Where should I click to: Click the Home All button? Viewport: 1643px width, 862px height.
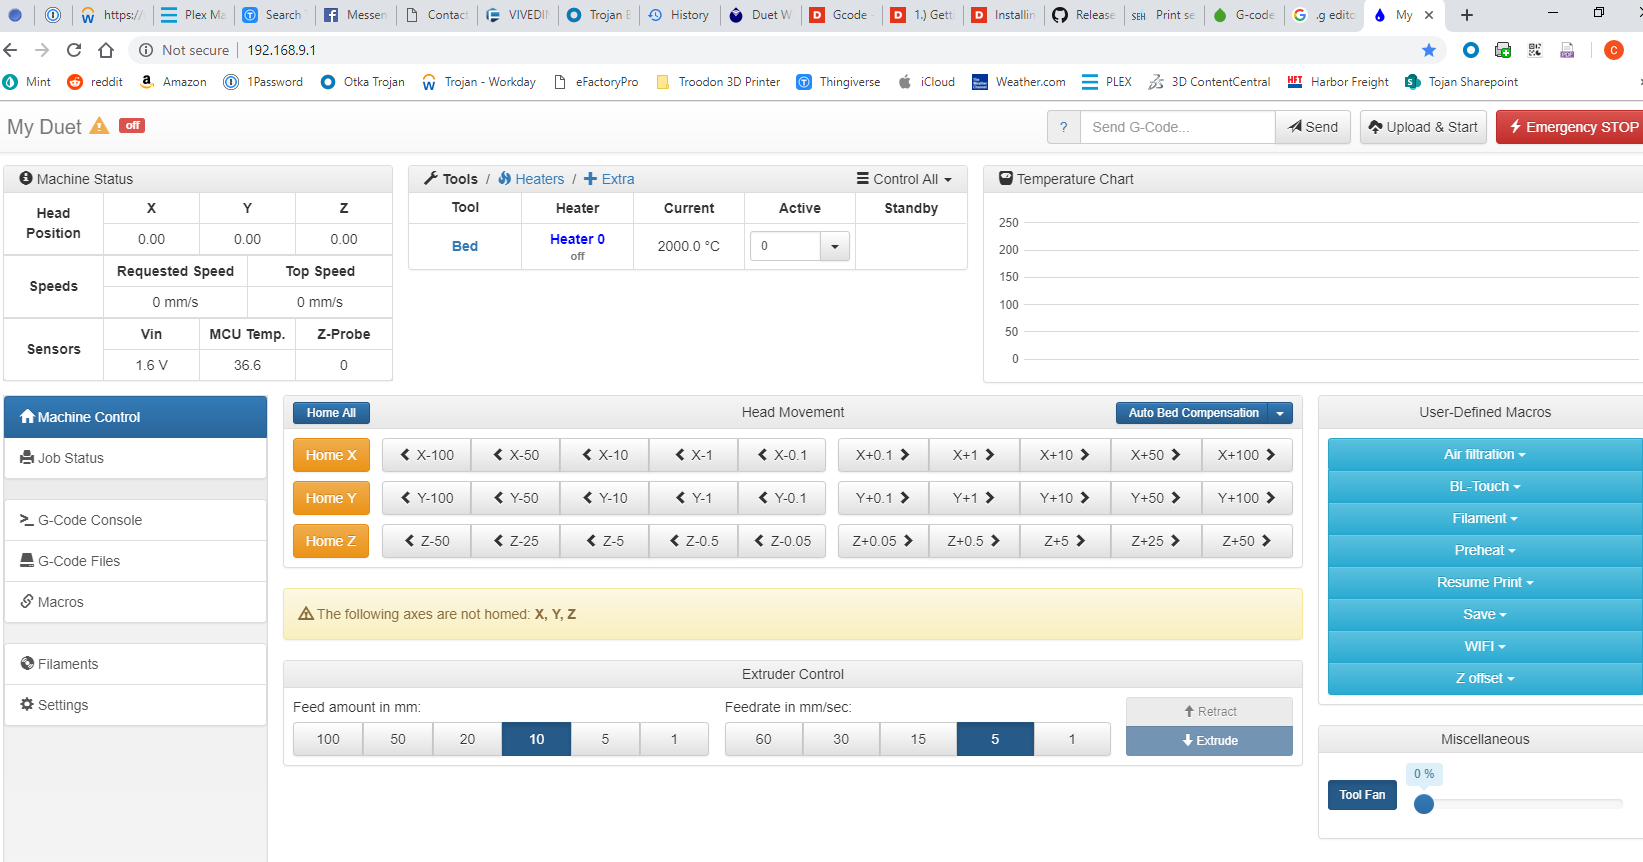tap(331, 413)
